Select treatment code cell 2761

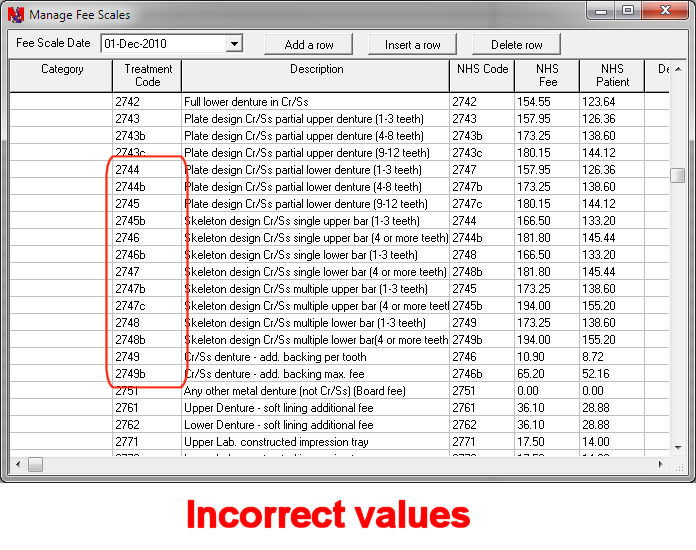(147, 408)
